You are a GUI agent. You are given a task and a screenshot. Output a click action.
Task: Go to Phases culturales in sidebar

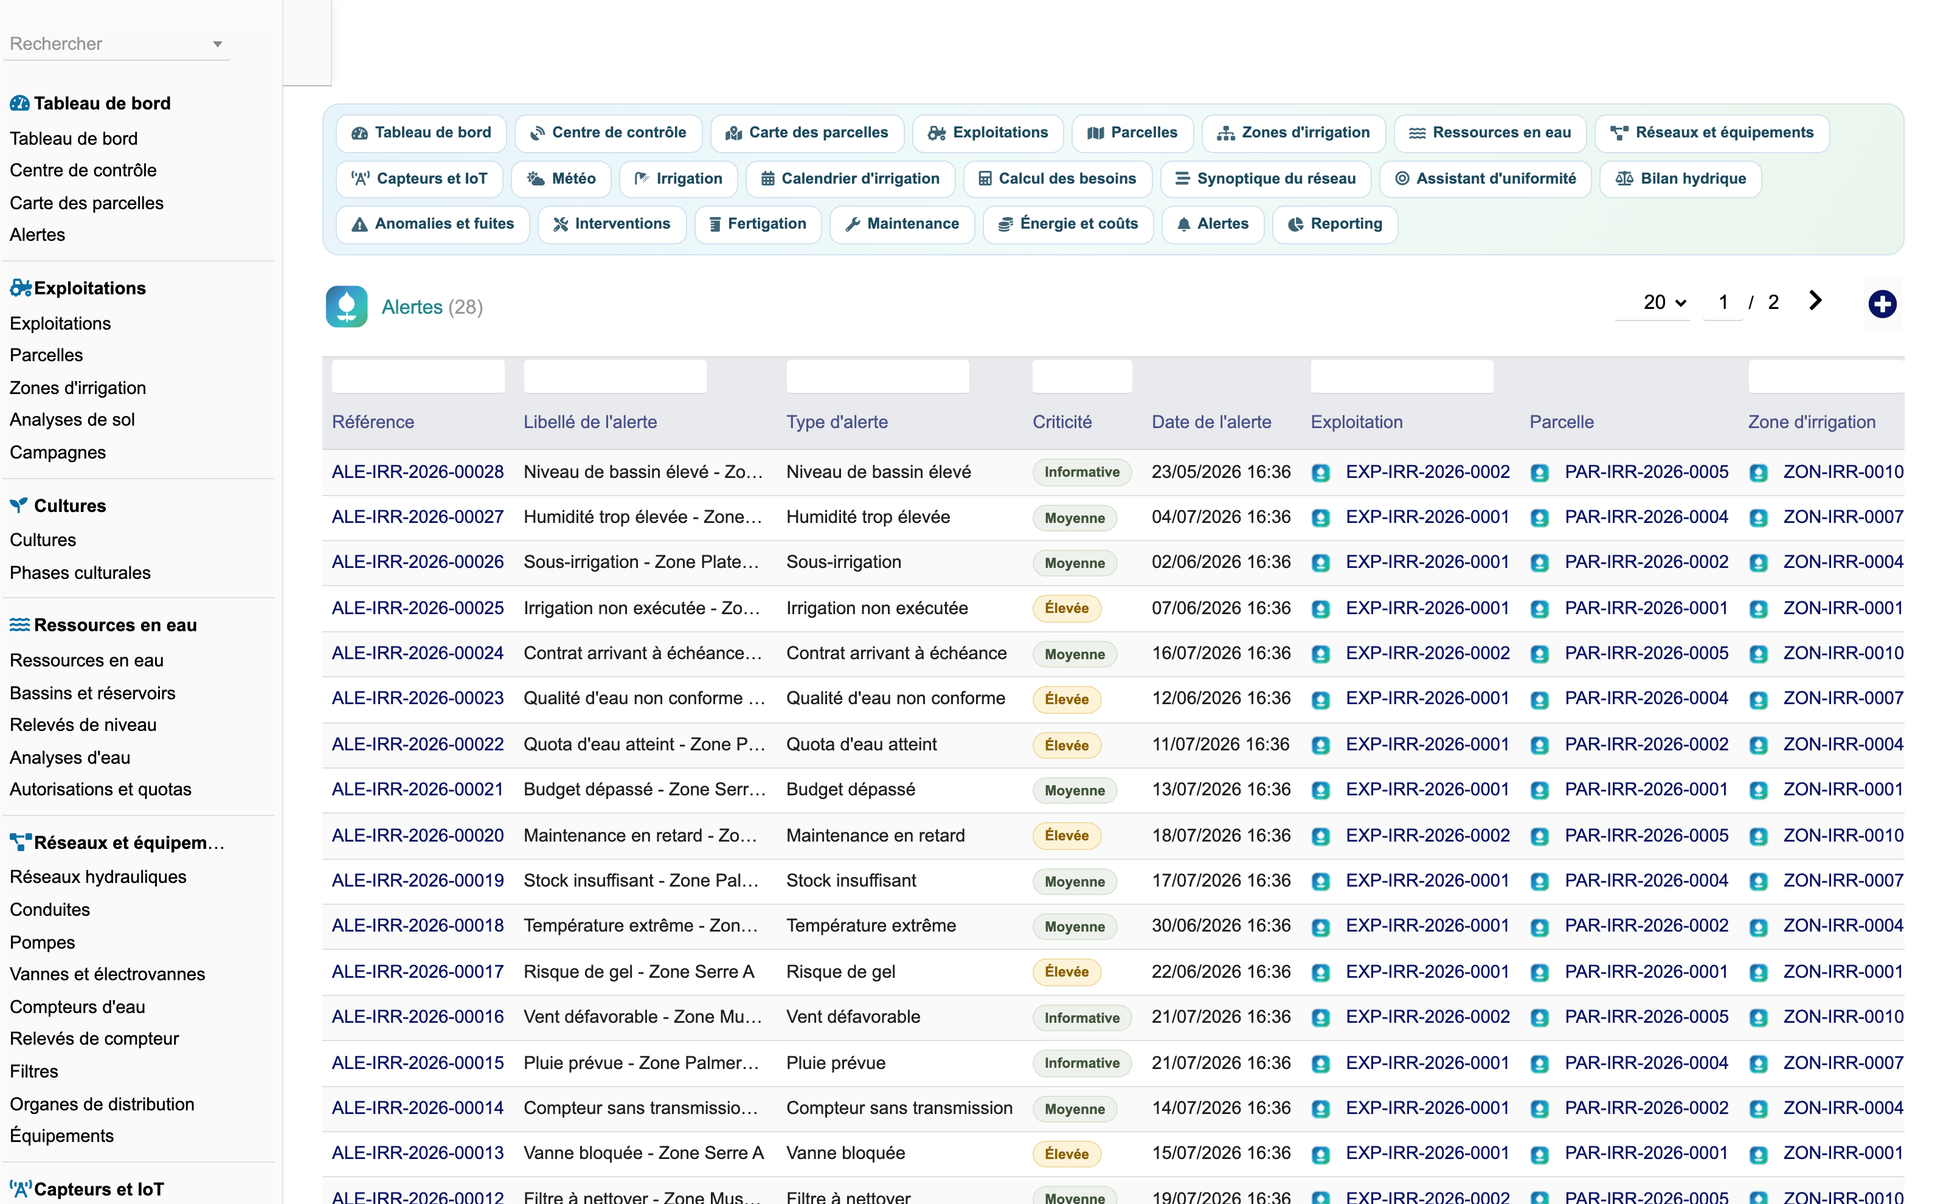(x=80, y=573)
